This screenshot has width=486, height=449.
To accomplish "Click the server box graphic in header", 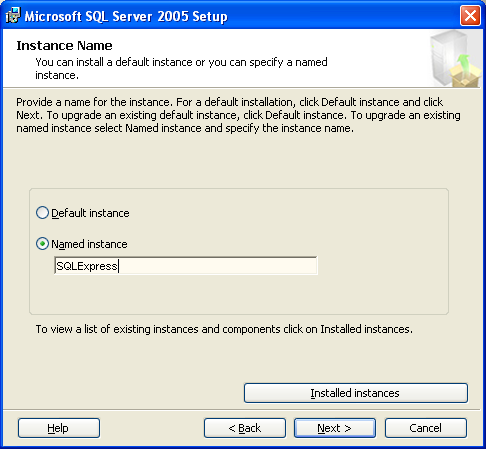I will pos(455,59).
